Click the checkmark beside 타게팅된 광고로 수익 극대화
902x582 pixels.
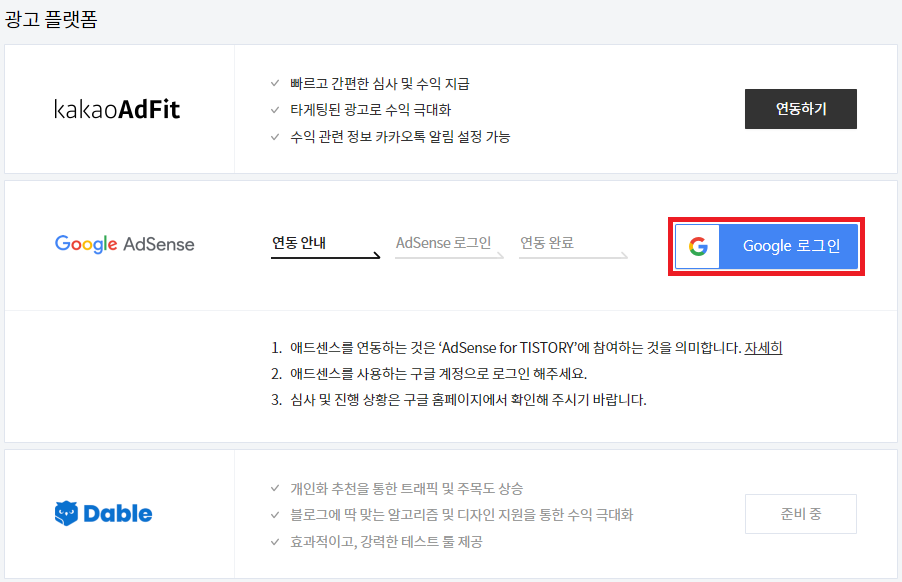275,109
